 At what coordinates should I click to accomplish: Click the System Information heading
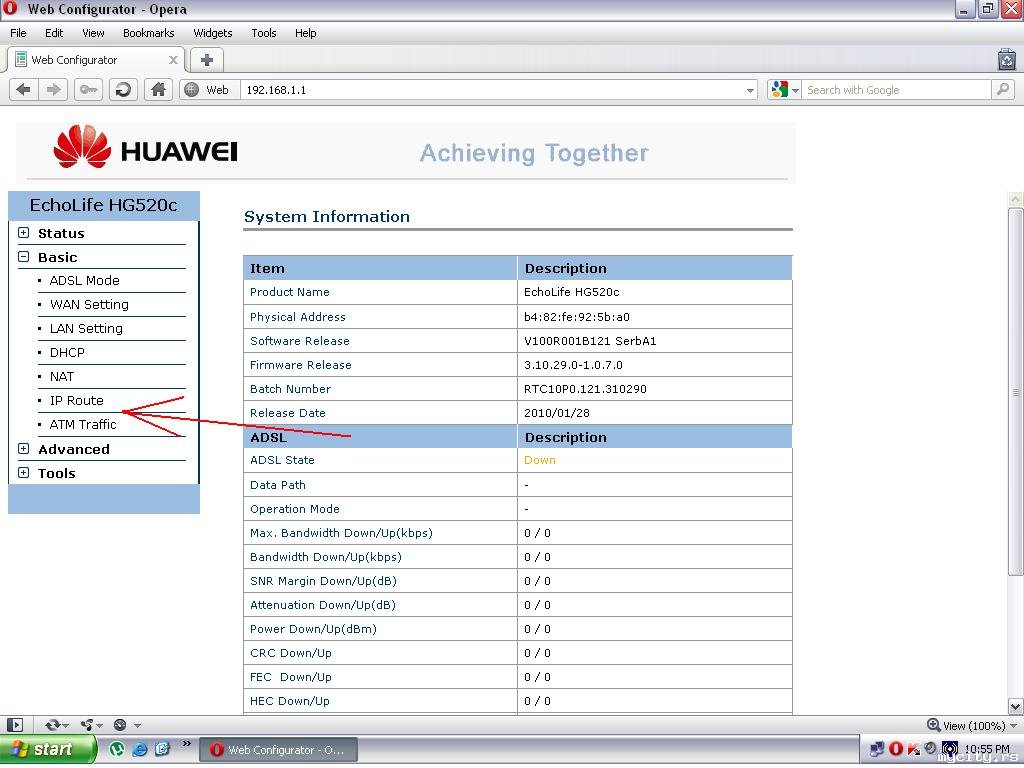[327, 216]
